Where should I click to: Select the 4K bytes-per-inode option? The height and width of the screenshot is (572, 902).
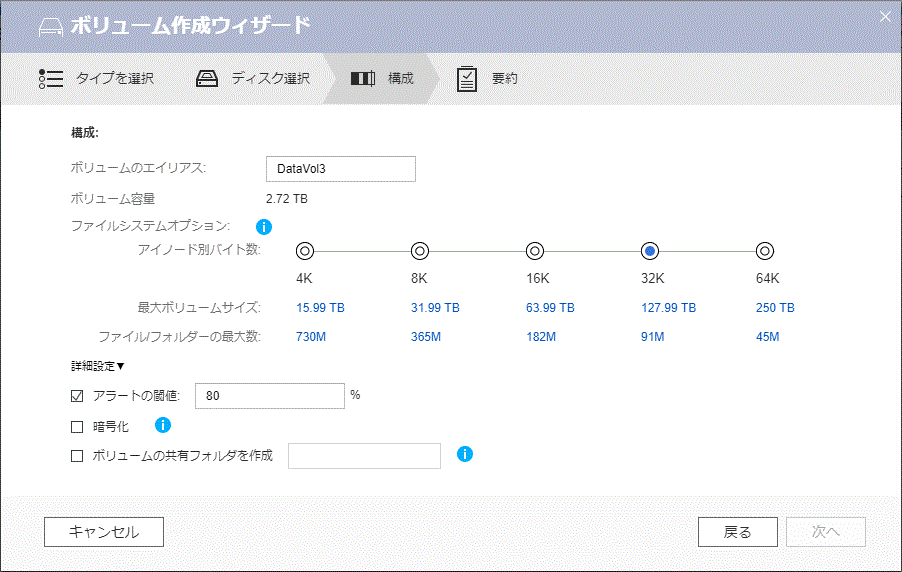(x=305, y=251)
